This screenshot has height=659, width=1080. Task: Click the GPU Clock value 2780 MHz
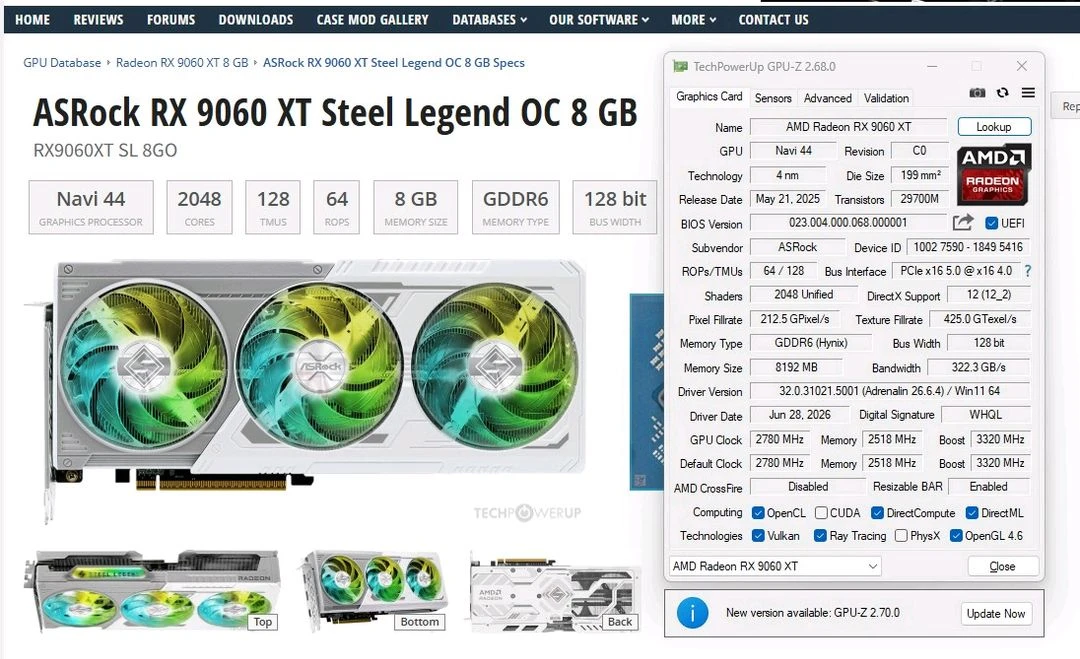tap(779, 439)
